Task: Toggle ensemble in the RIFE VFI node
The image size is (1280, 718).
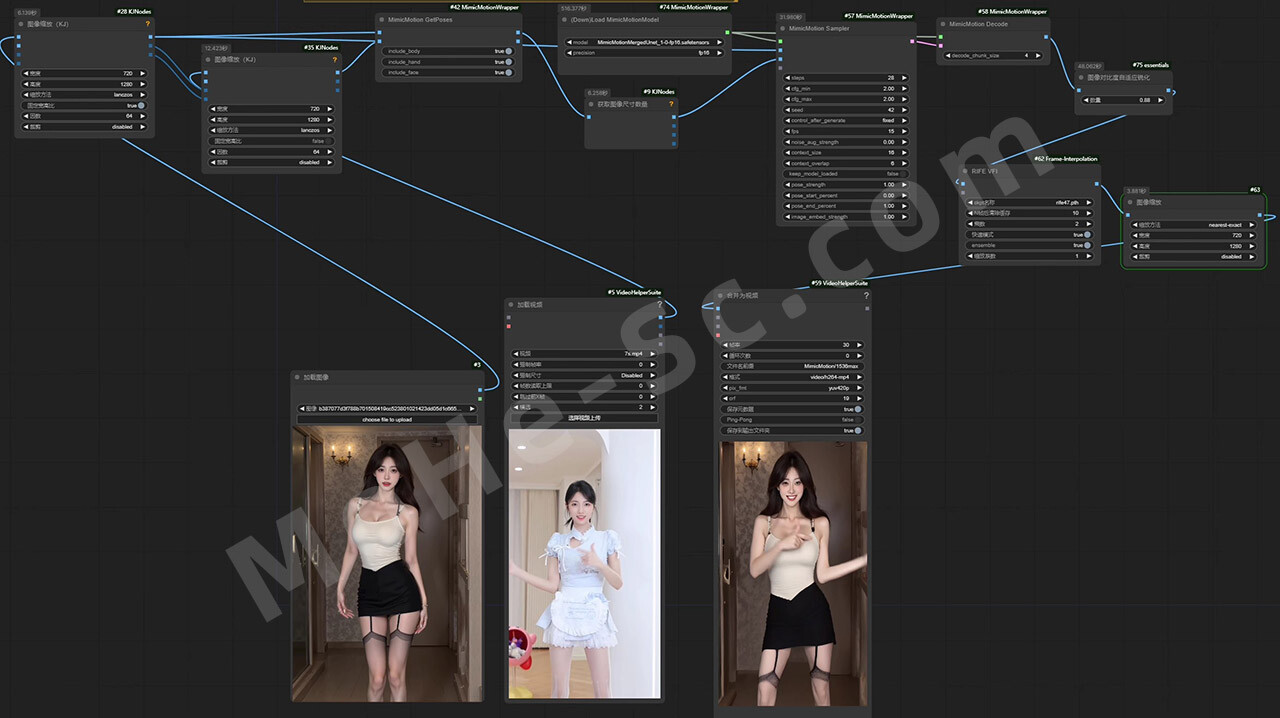Action: tap(1088, 245)
